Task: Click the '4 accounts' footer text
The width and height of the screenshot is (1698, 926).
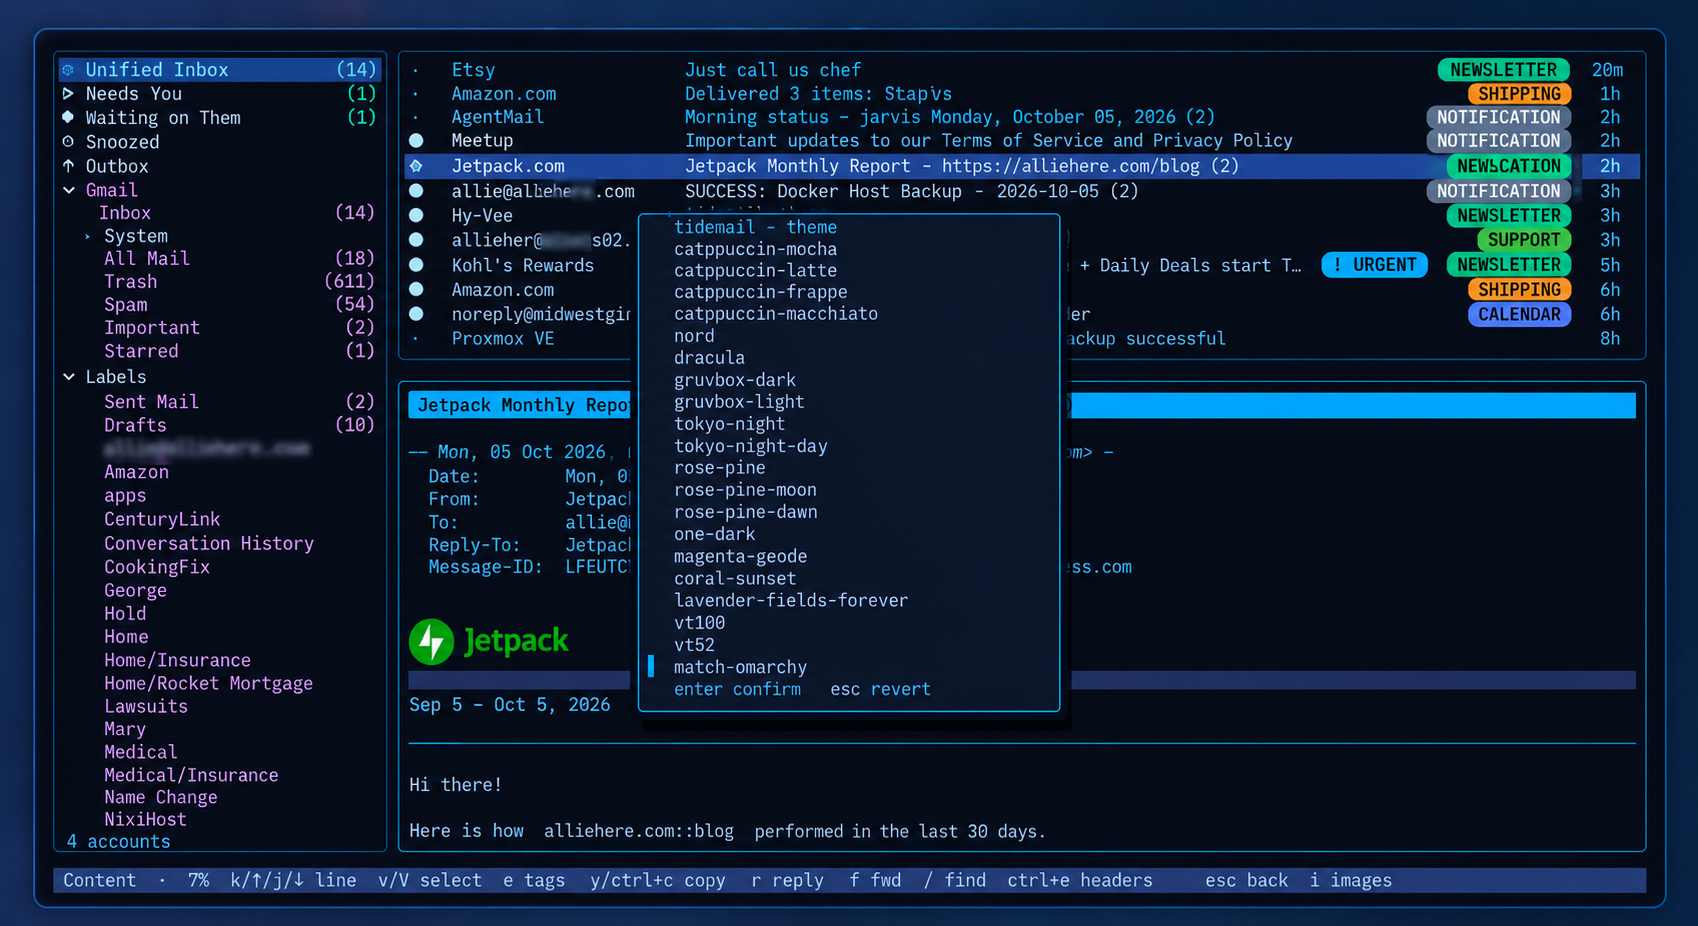Action: (x=118, y=842)
